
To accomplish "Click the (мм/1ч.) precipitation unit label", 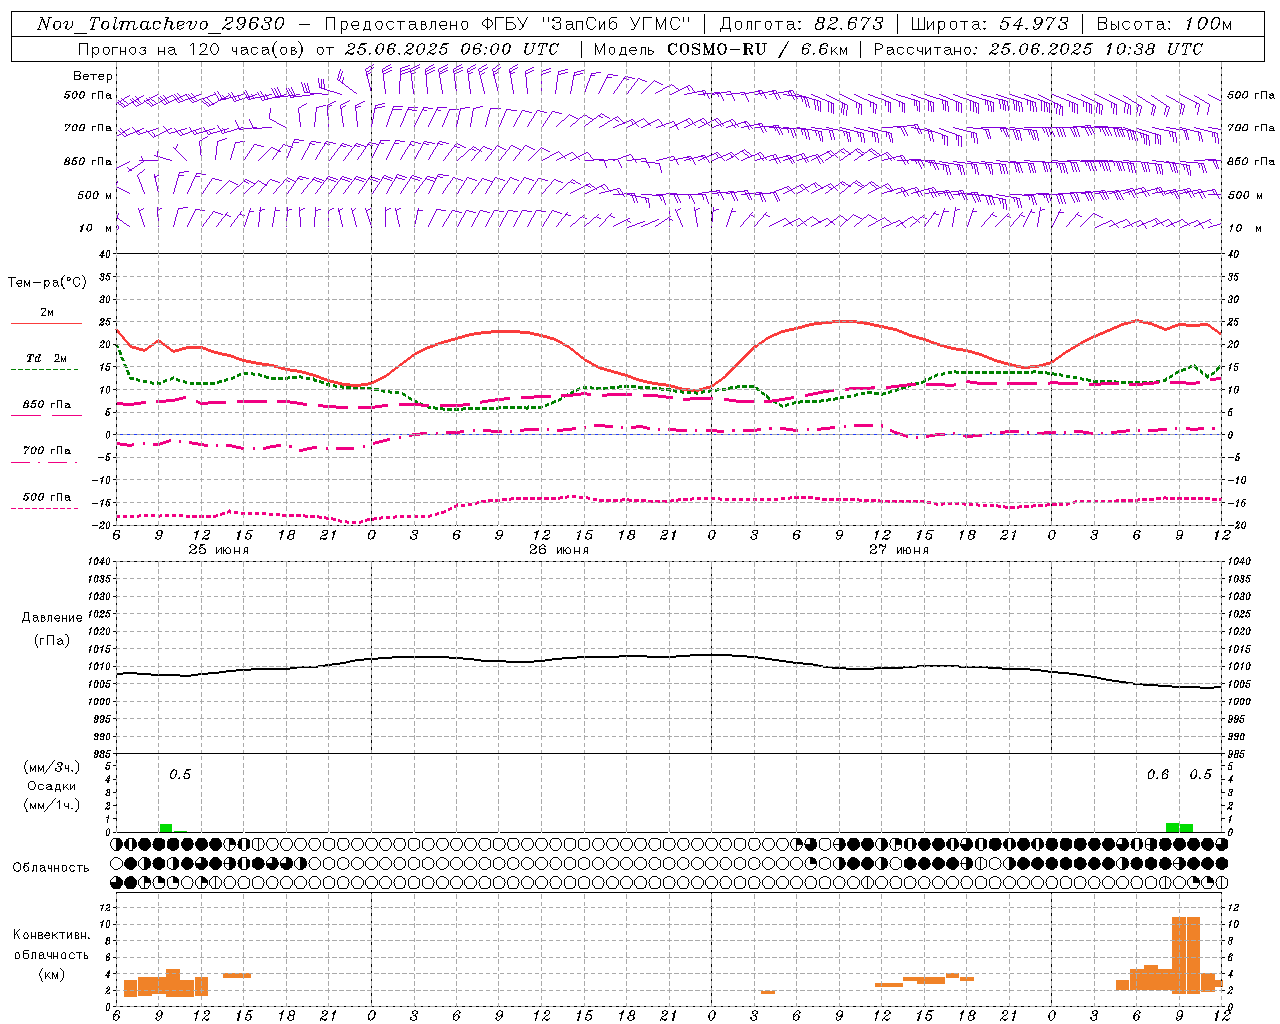I will (51, 805).
